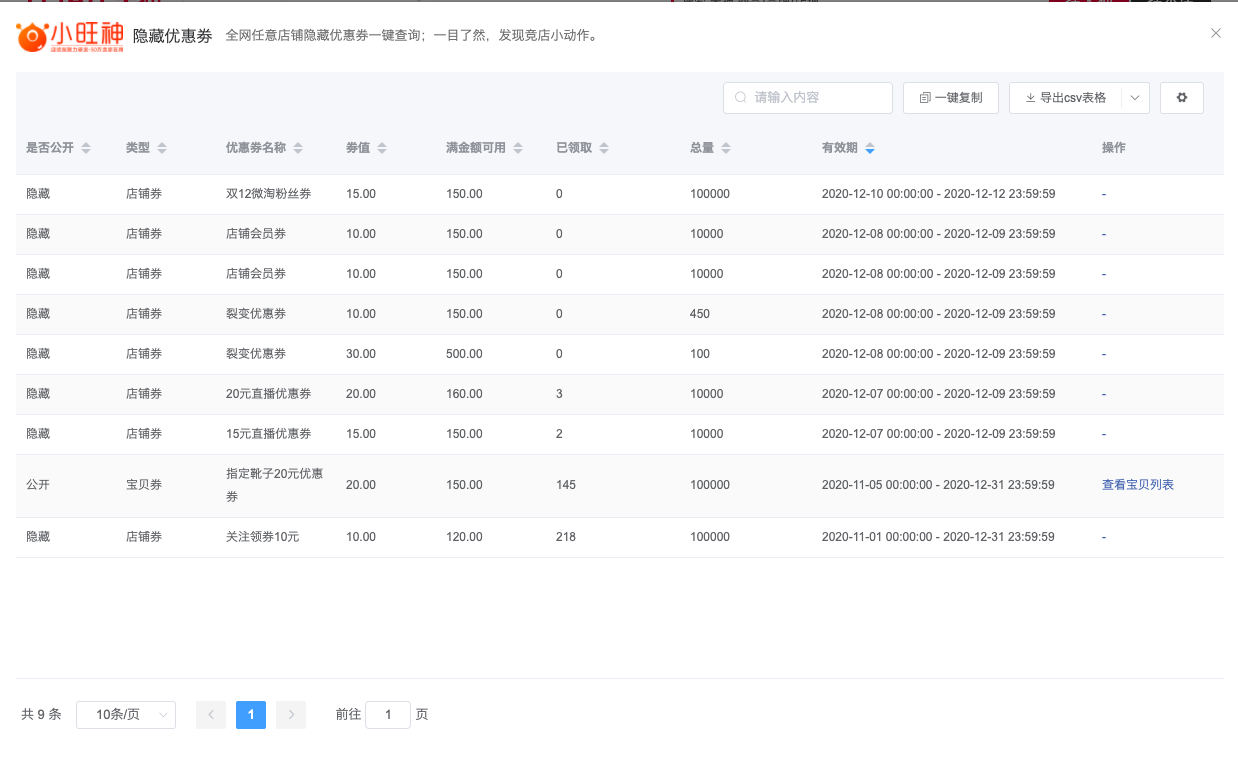Click the 共 9 条 total count

pos(41,715)
